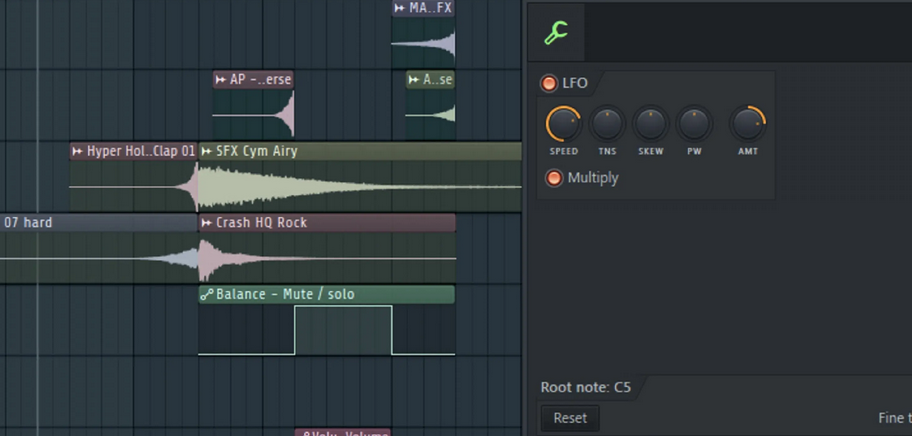912x436 pixels.
Task: Open the Crash HQ Rock clip menu icon
Action: pyautogui.click(x=206, y=223)
